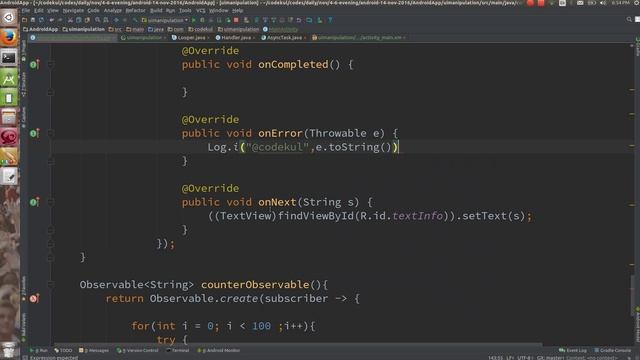Click the Save All toolbar icon
Image resolution: width=640 pixels, height=360 pixels.
coord(33,20)
